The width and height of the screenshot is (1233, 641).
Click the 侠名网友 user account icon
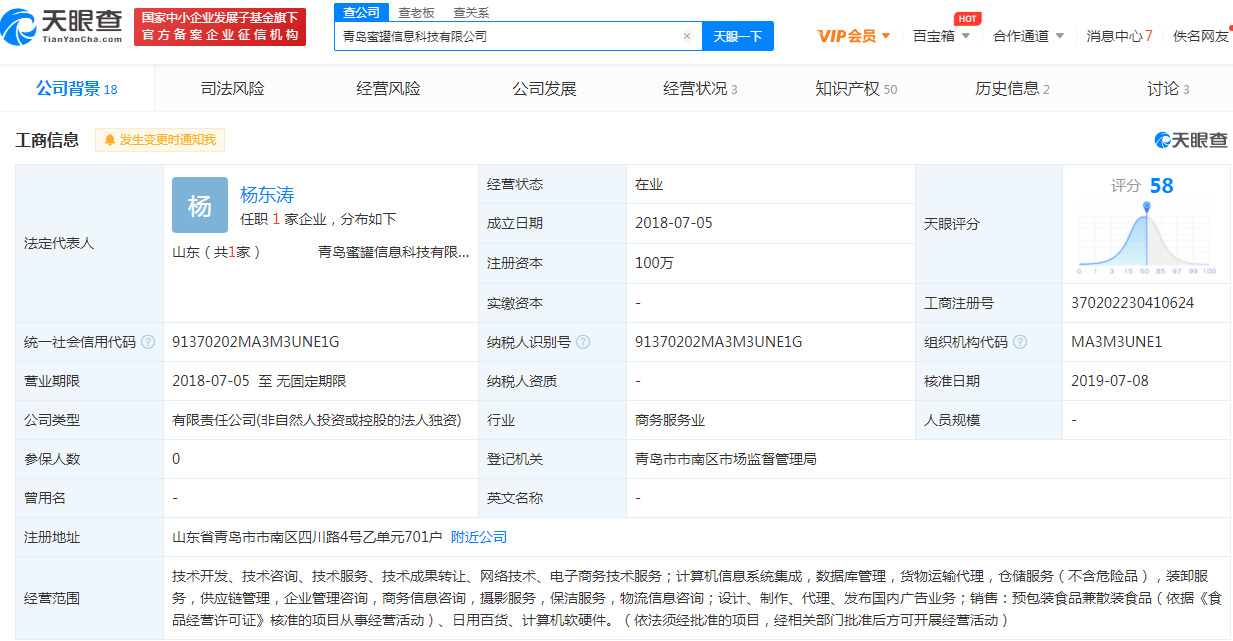[1199, 35]
